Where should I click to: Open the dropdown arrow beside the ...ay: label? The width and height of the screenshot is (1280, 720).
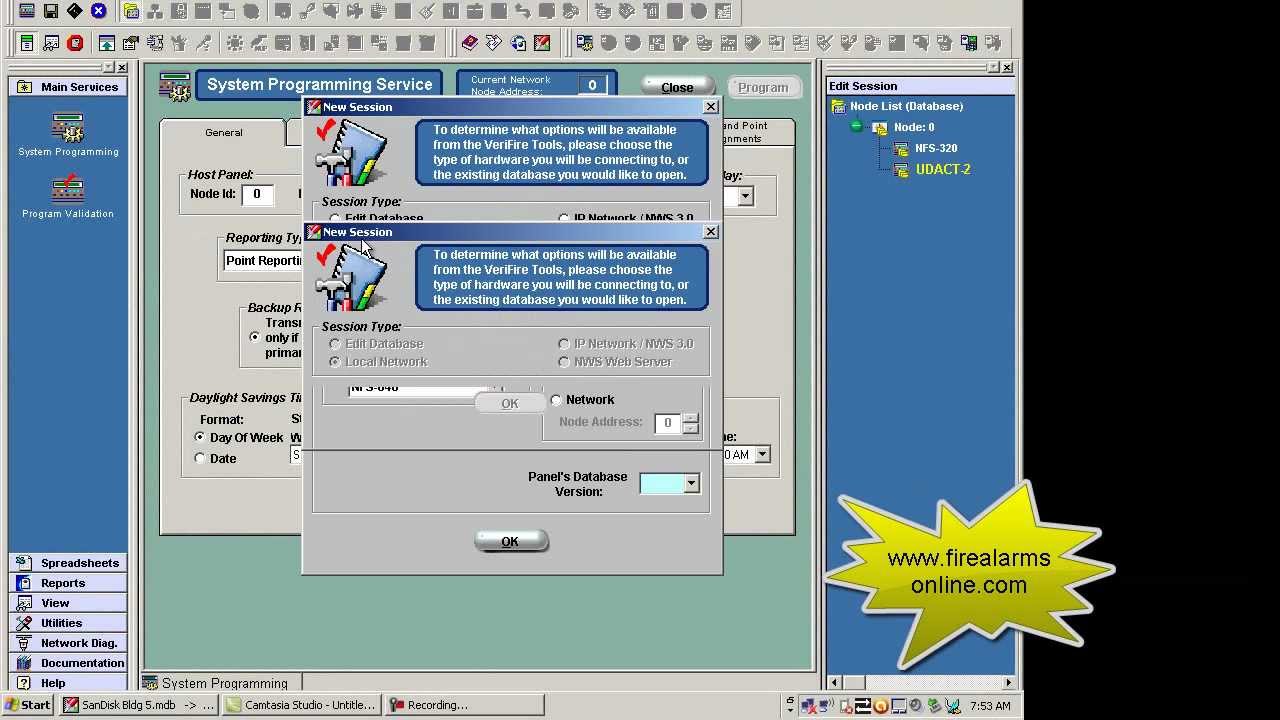tap(745, 196)
